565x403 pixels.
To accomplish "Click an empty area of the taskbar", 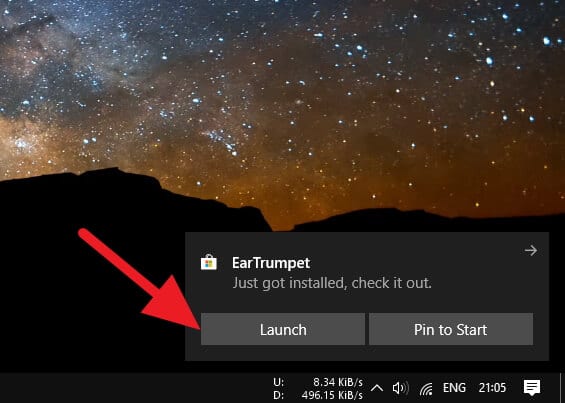I will (x=133, y=388).
